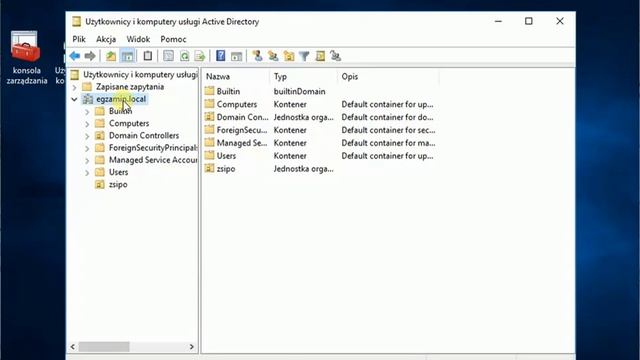Open the Plik menu

[79, 39]
